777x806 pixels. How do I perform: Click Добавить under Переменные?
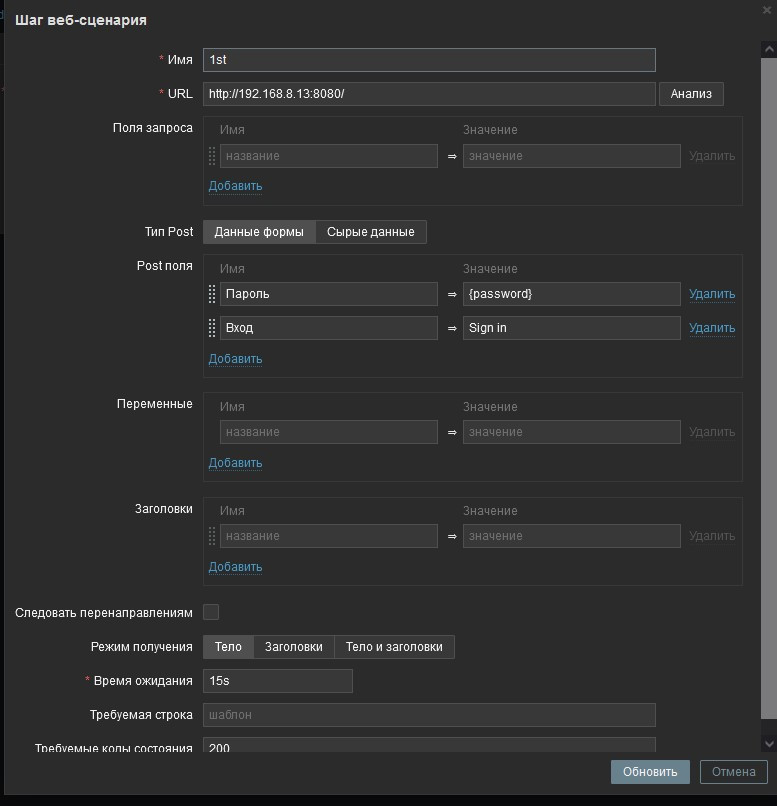pos(235,463)
